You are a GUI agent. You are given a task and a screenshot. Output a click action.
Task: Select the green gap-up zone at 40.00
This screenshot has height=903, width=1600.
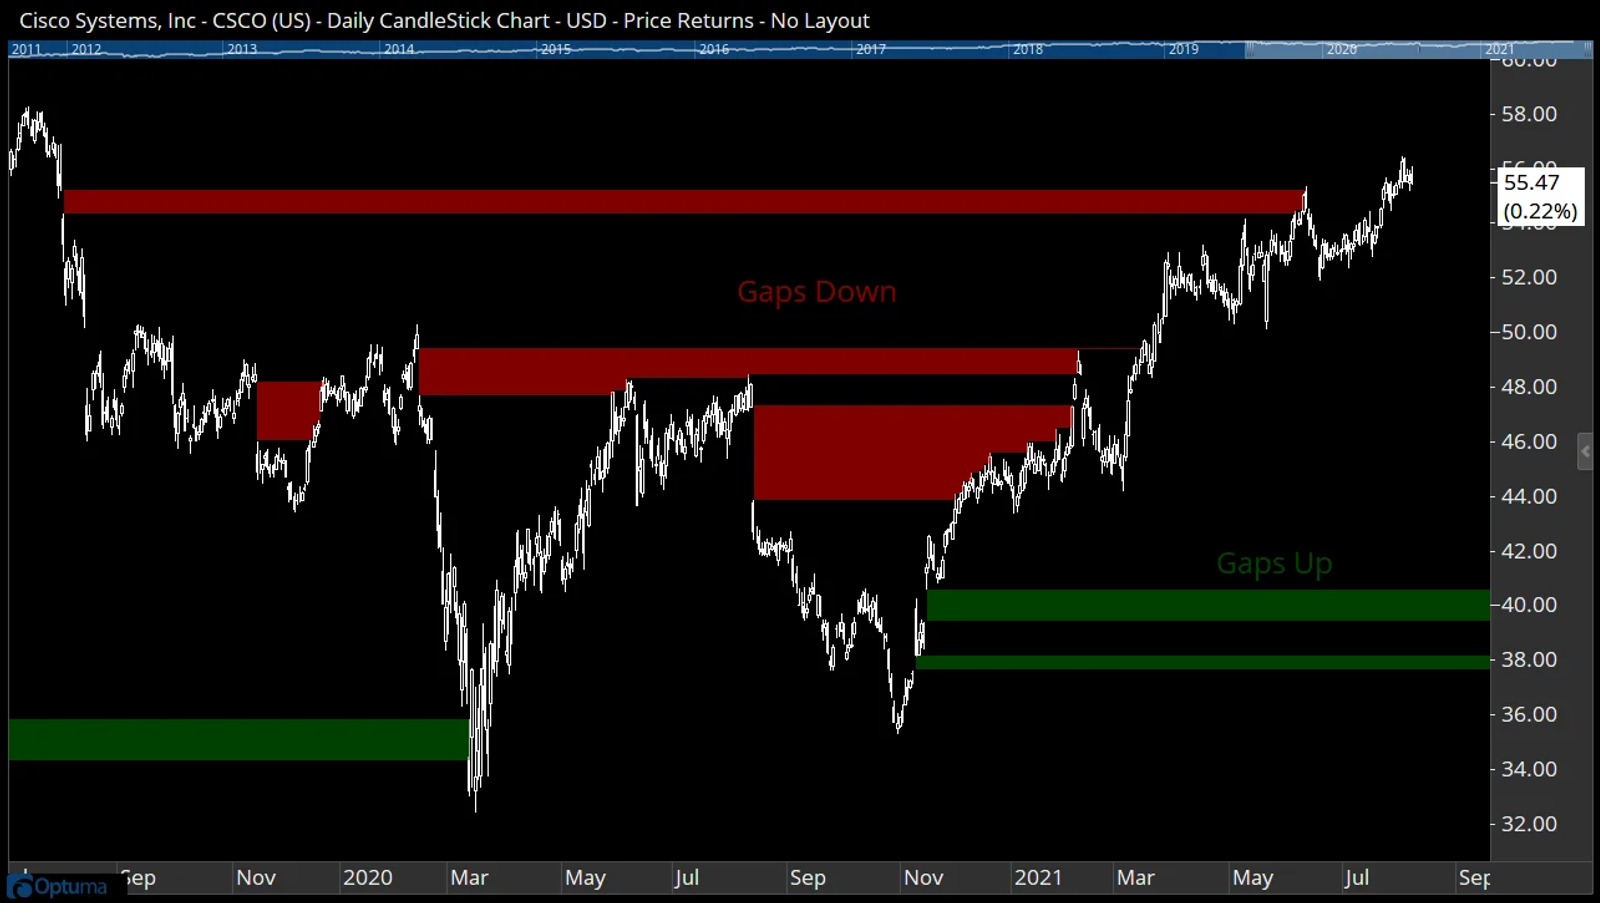pos(1208,605)
